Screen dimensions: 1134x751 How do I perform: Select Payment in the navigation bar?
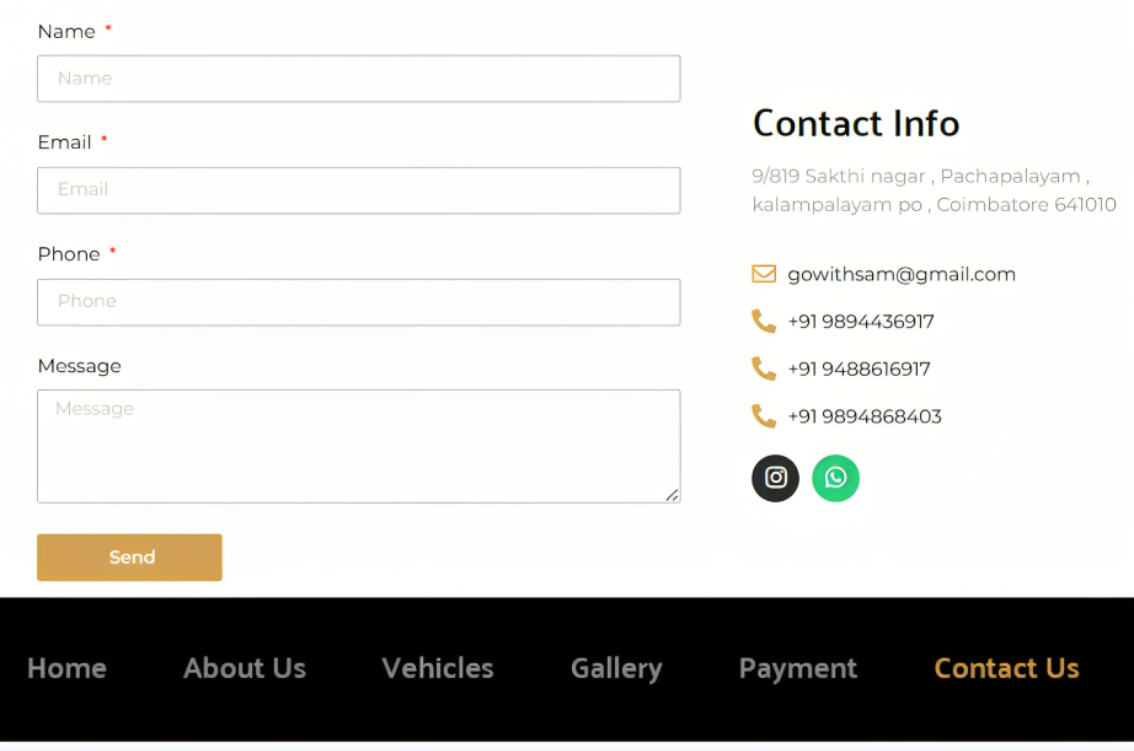[x=798, y=668]
